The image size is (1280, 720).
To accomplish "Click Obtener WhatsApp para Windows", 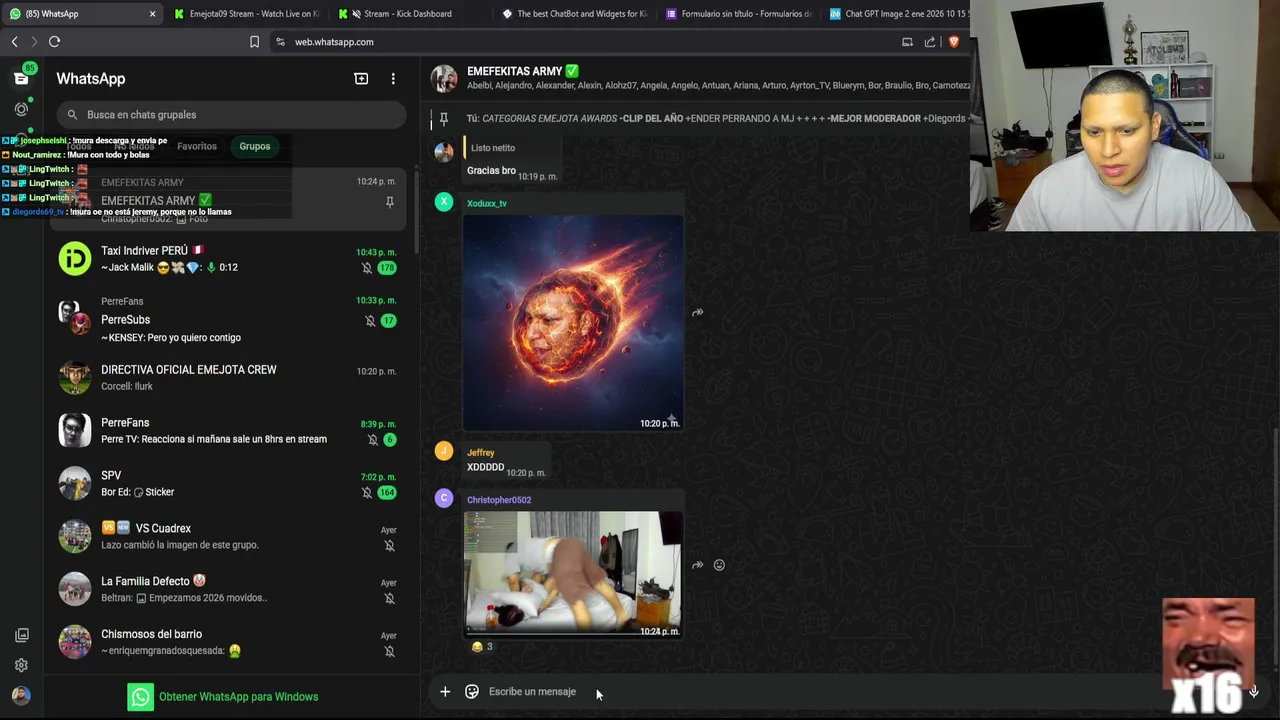I will [238, 697].
